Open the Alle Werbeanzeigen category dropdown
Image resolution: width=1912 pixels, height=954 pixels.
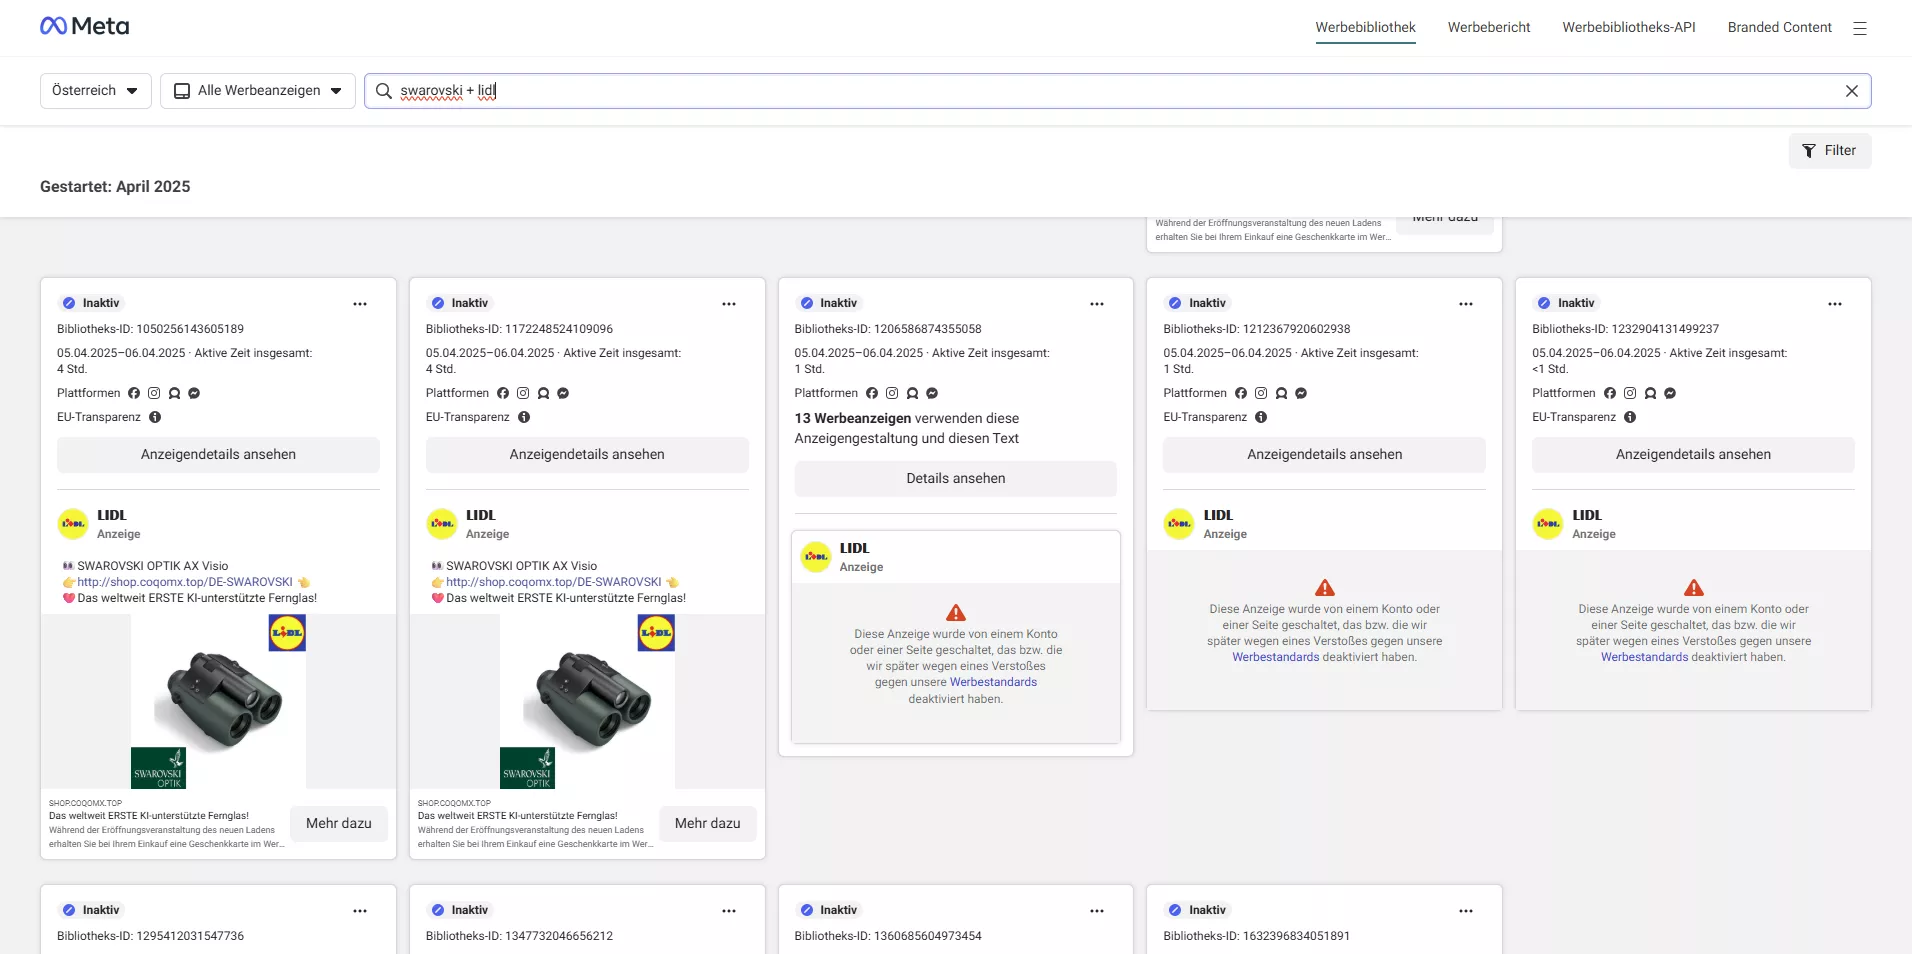pyautogui.click(x=258, y=91)
